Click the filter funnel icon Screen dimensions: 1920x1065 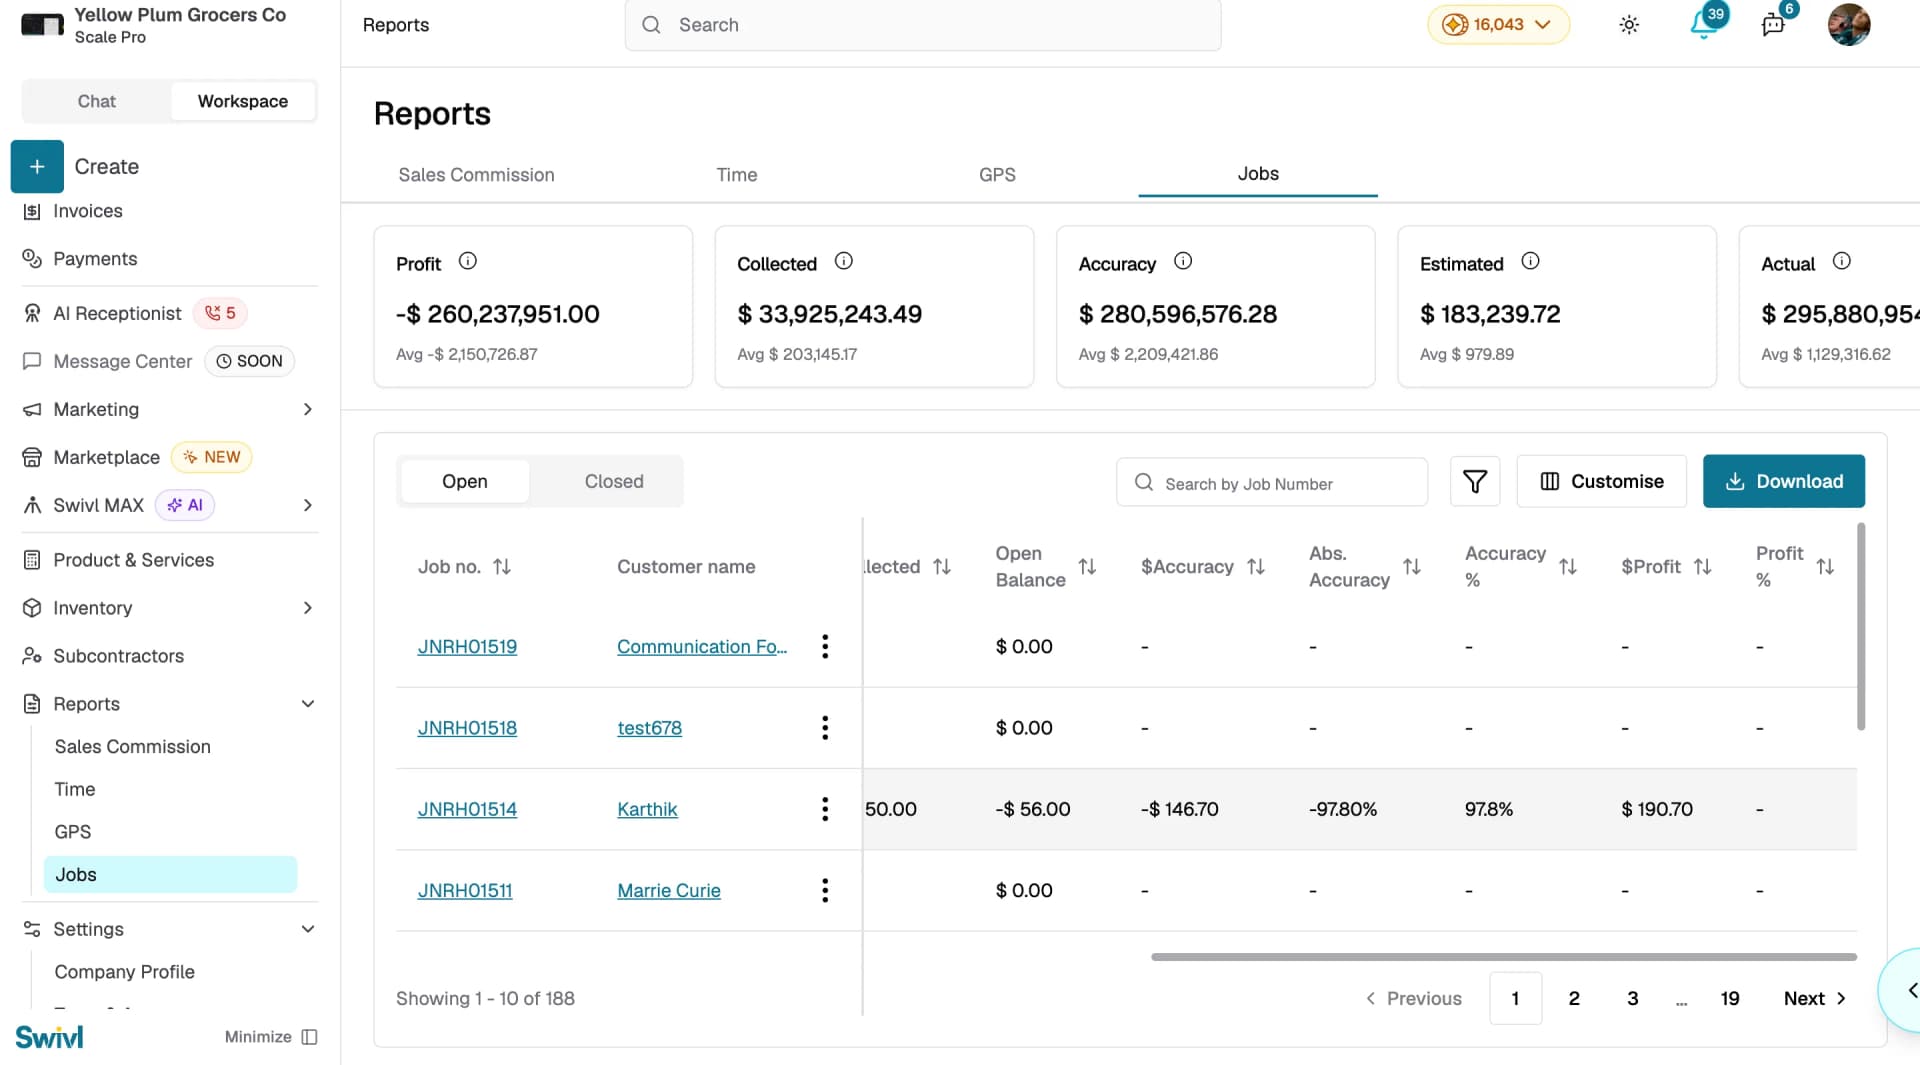coord(1475,481)
